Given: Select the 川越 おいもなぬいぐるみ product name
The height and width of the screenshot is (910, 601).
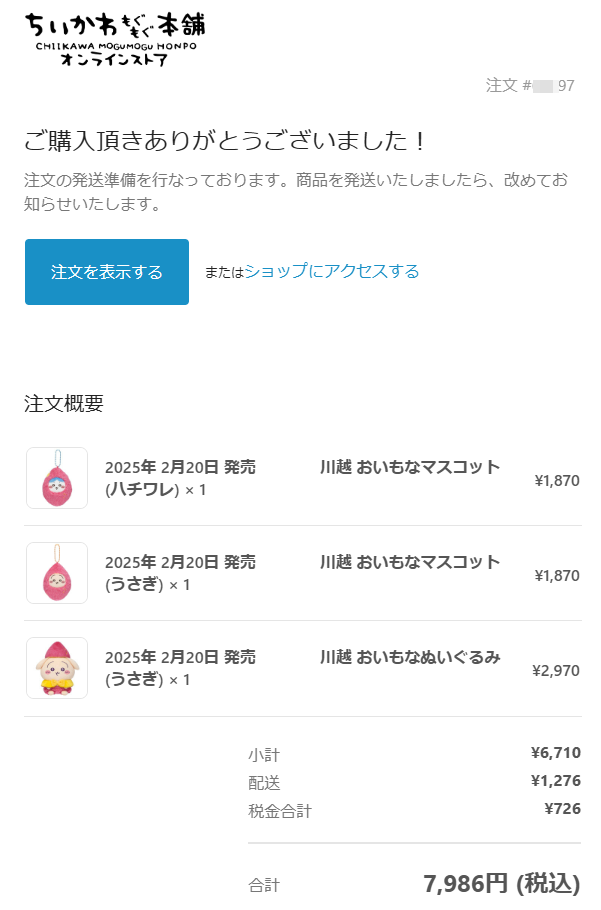Looking at the screenshot, I should coord(410,657).
